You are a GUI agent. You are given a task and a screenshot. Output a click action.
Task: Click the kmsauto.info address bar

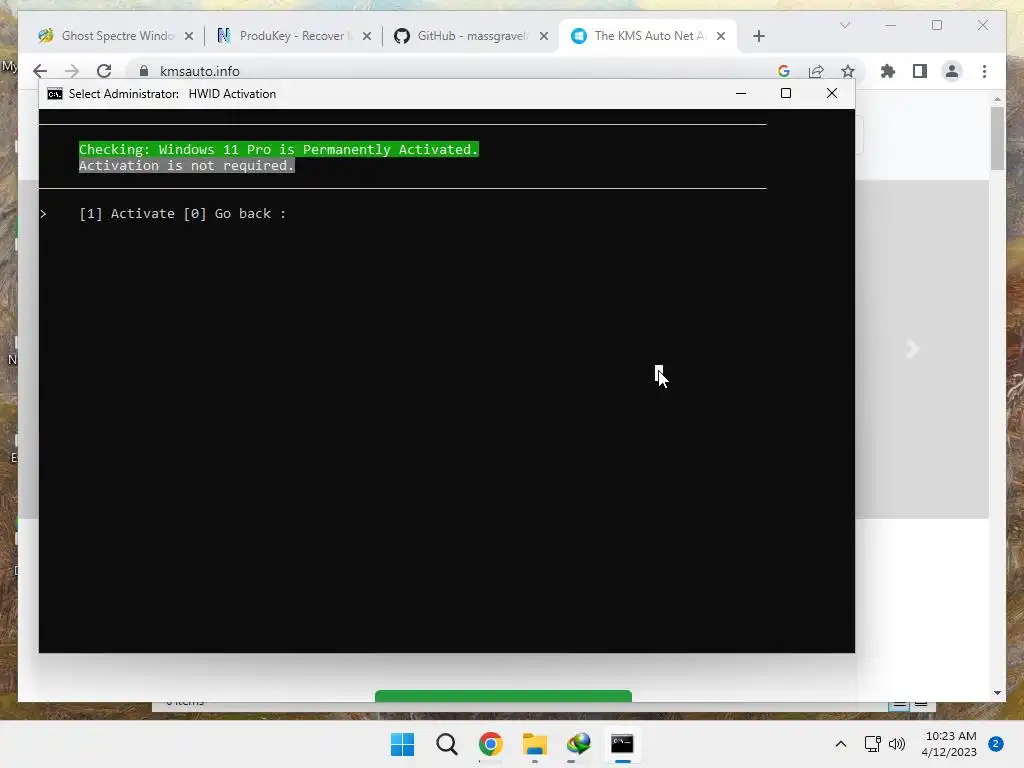(x=457, y=71)
